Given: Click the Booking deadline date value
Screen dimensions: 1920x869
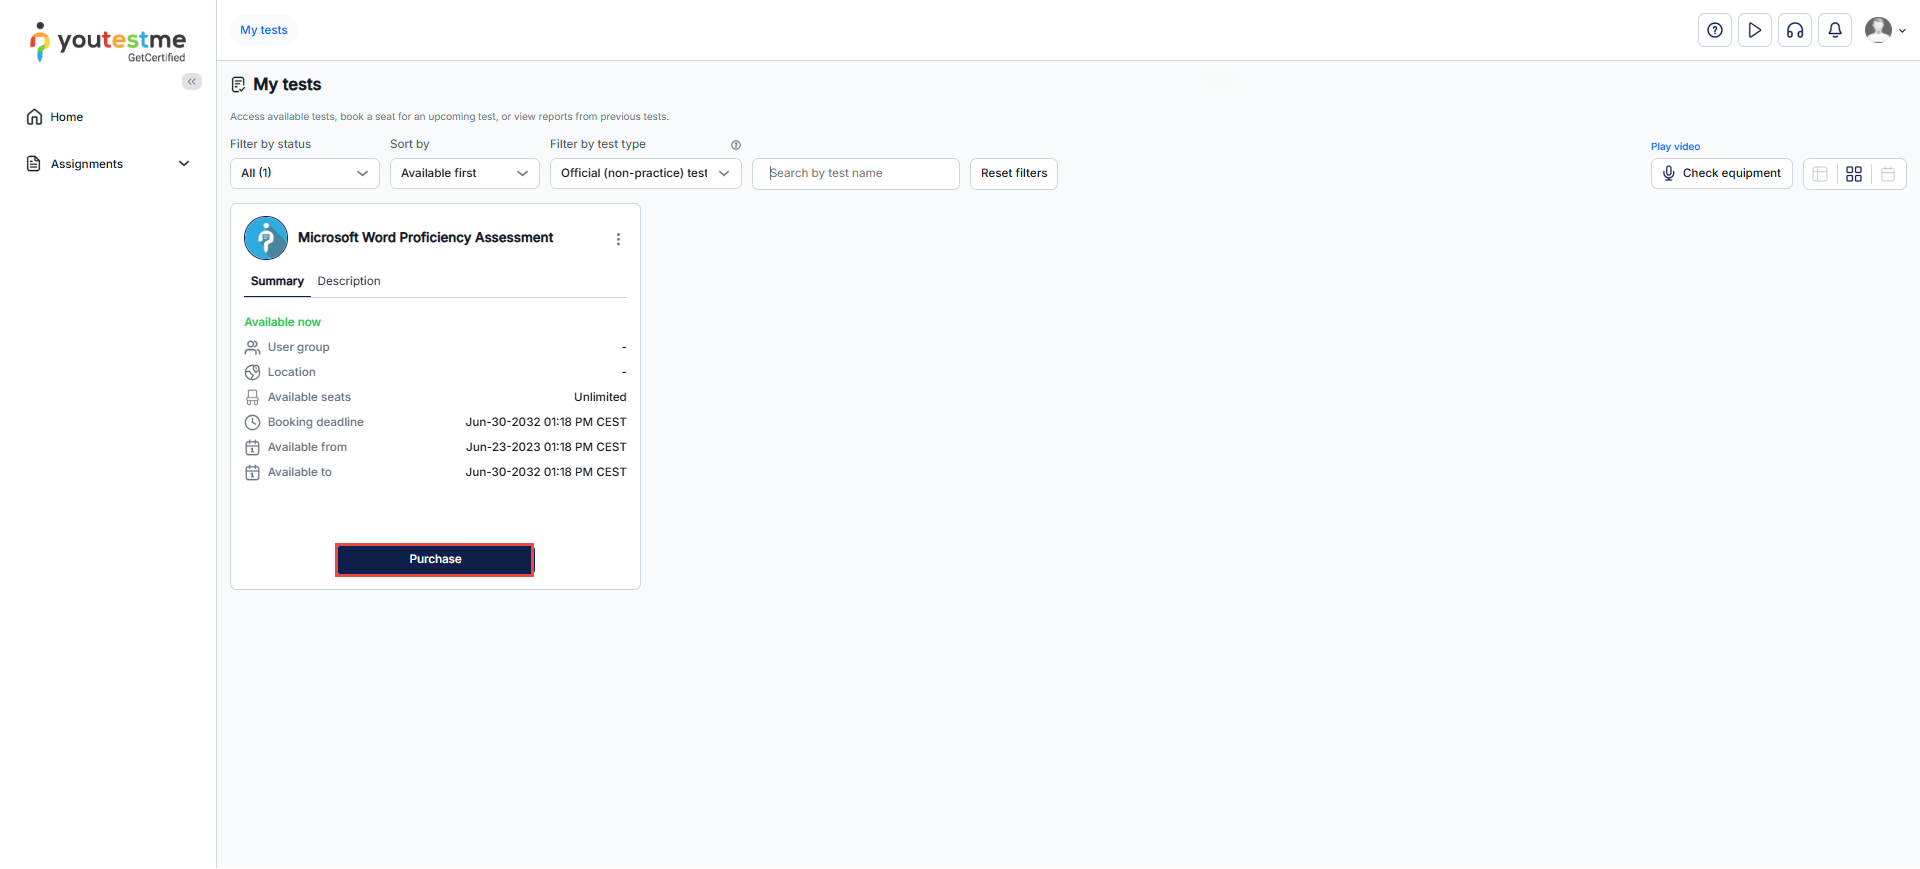Looking at the screenshot, I should (x=546, y=422).
